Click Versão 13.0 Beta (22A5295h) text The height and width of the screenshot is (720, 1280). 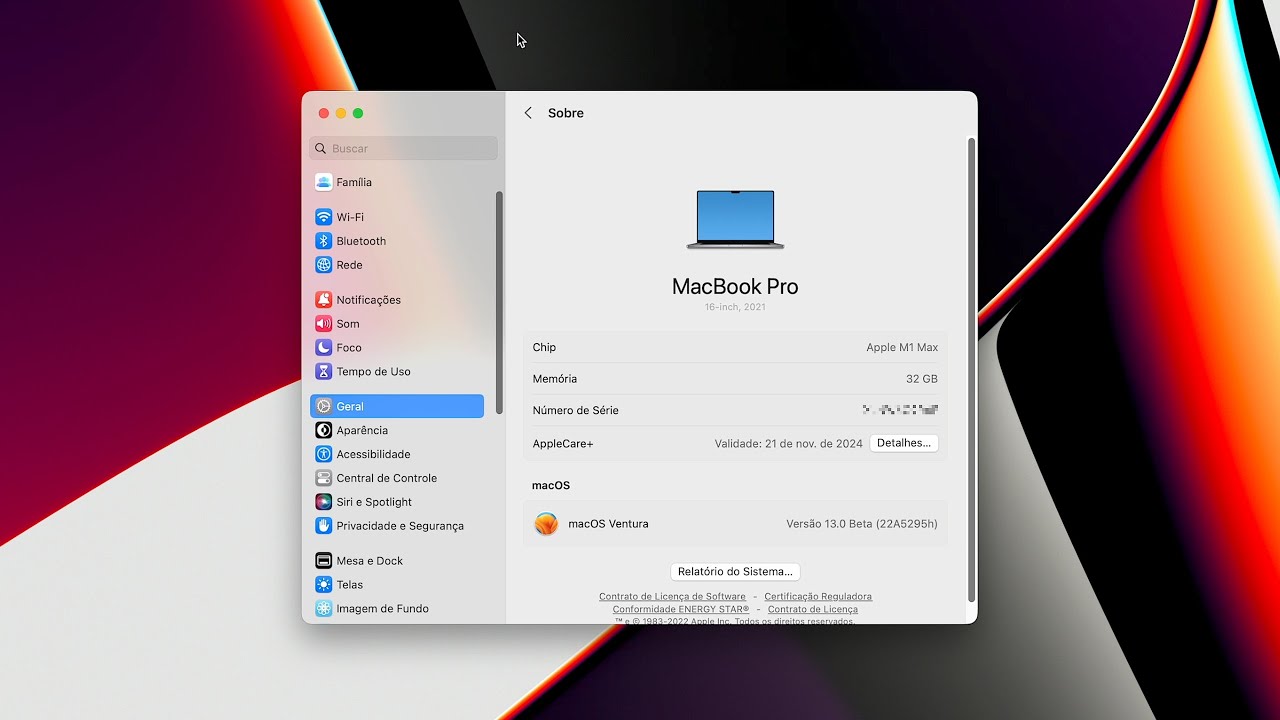click(862, 524)
